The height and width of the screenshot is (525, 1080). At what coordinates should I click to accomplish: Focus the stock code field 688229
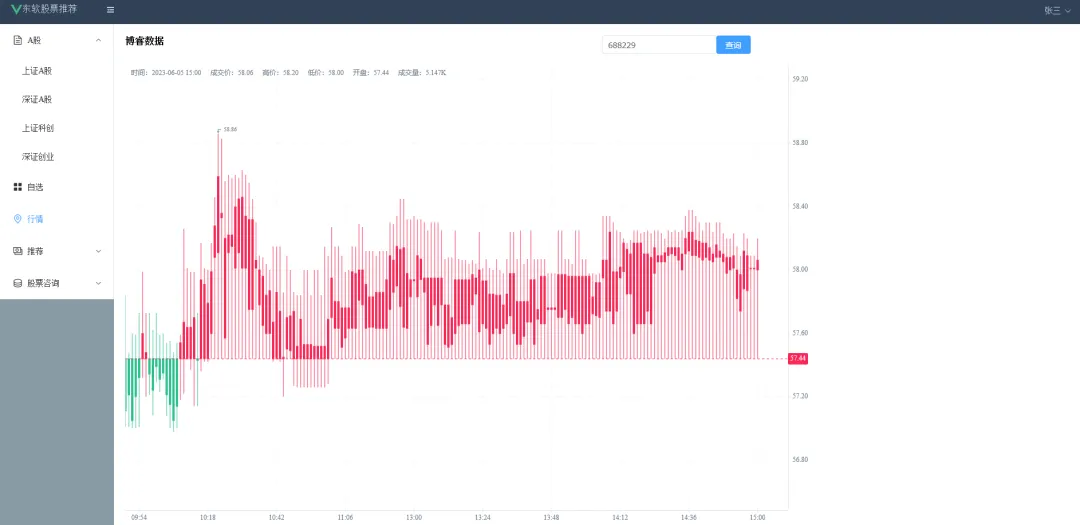658,45
